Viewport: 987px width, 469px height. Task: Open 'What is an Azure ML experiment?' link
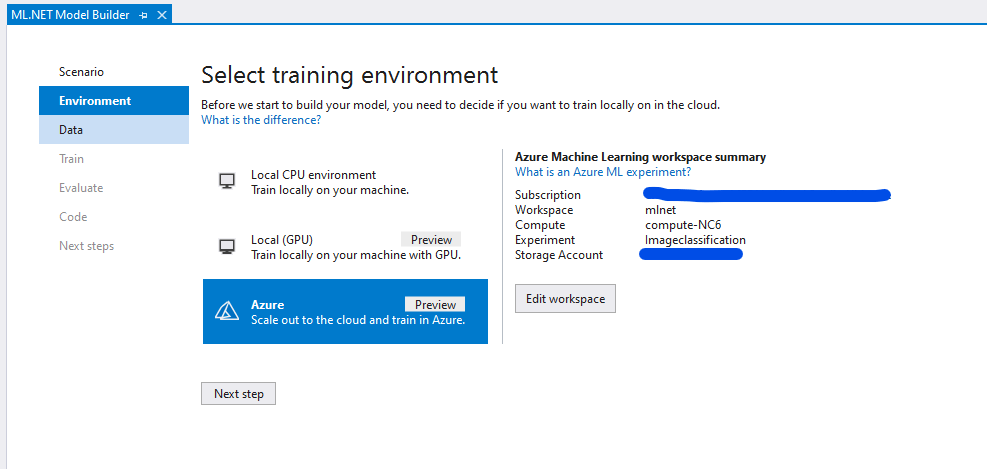602,172
